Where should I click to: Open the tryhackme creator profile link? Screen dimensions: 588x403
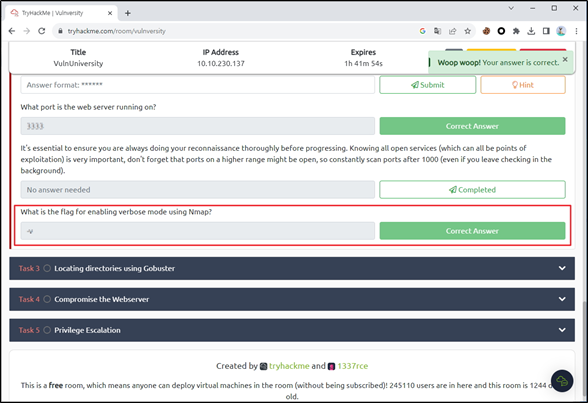[289, 366]
